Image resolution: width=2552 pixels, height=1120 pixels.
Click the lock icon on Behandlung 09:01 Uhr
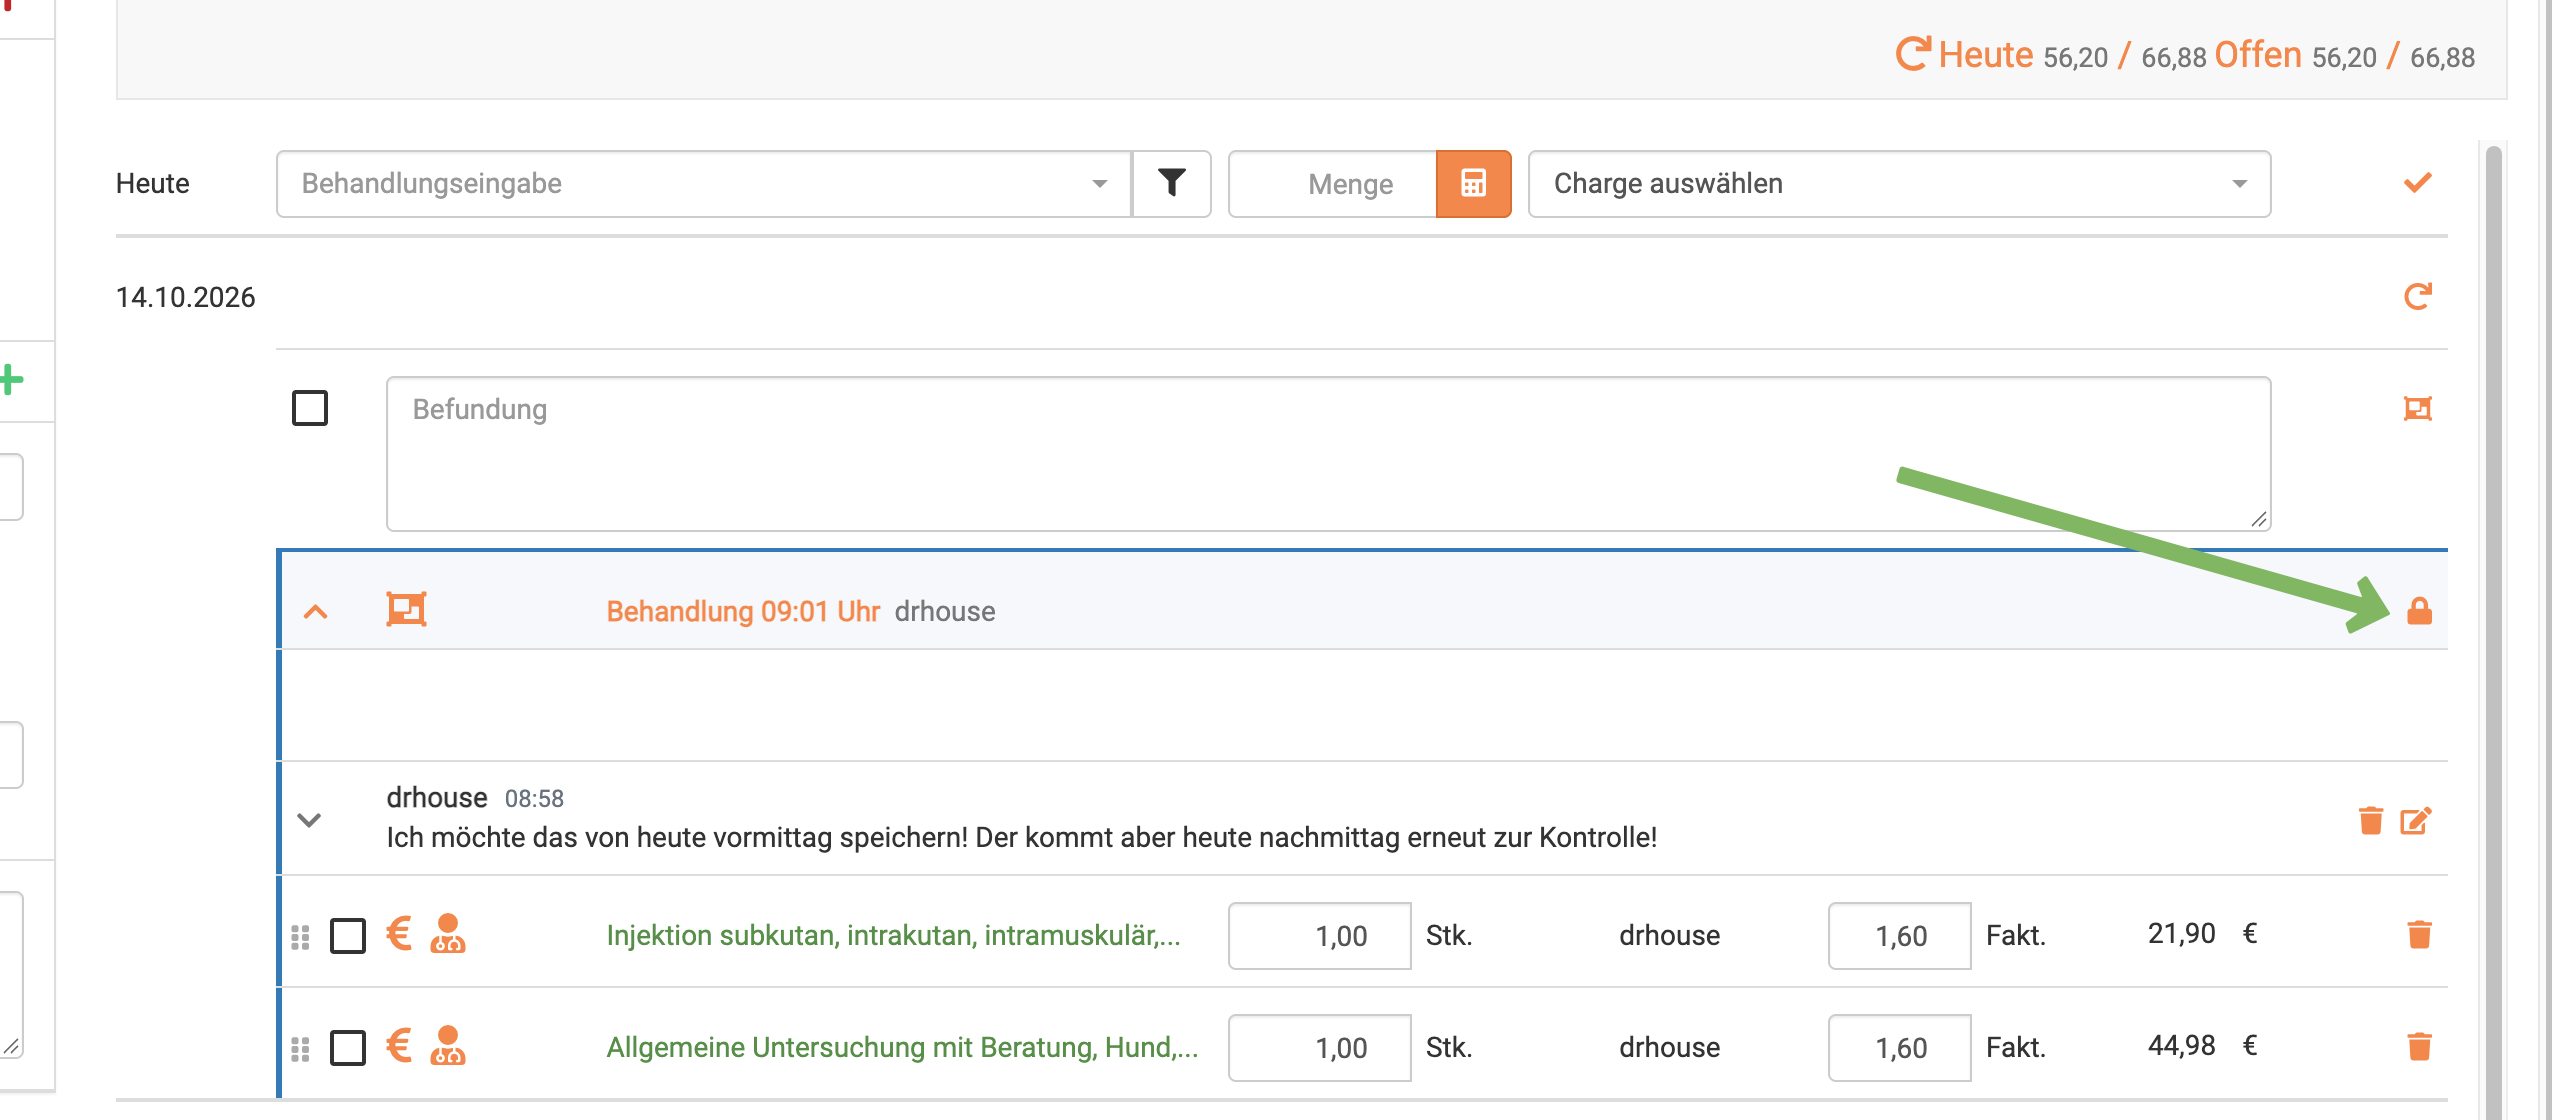point(2419,610)
